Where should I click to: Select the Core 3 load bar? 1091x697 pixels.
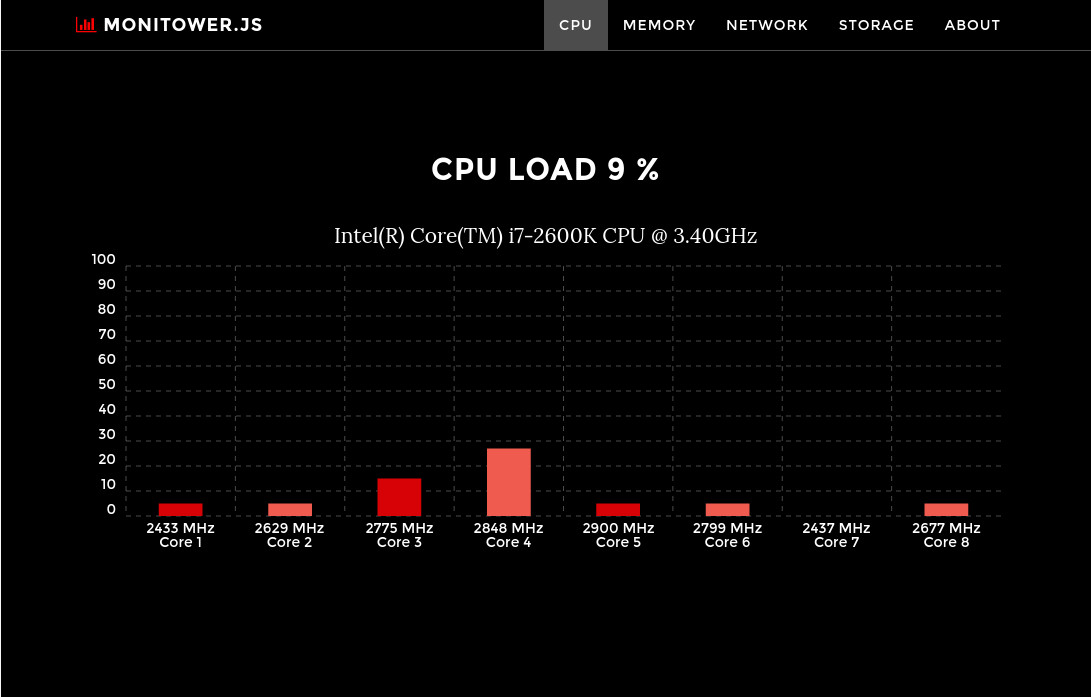pos(399,497)
